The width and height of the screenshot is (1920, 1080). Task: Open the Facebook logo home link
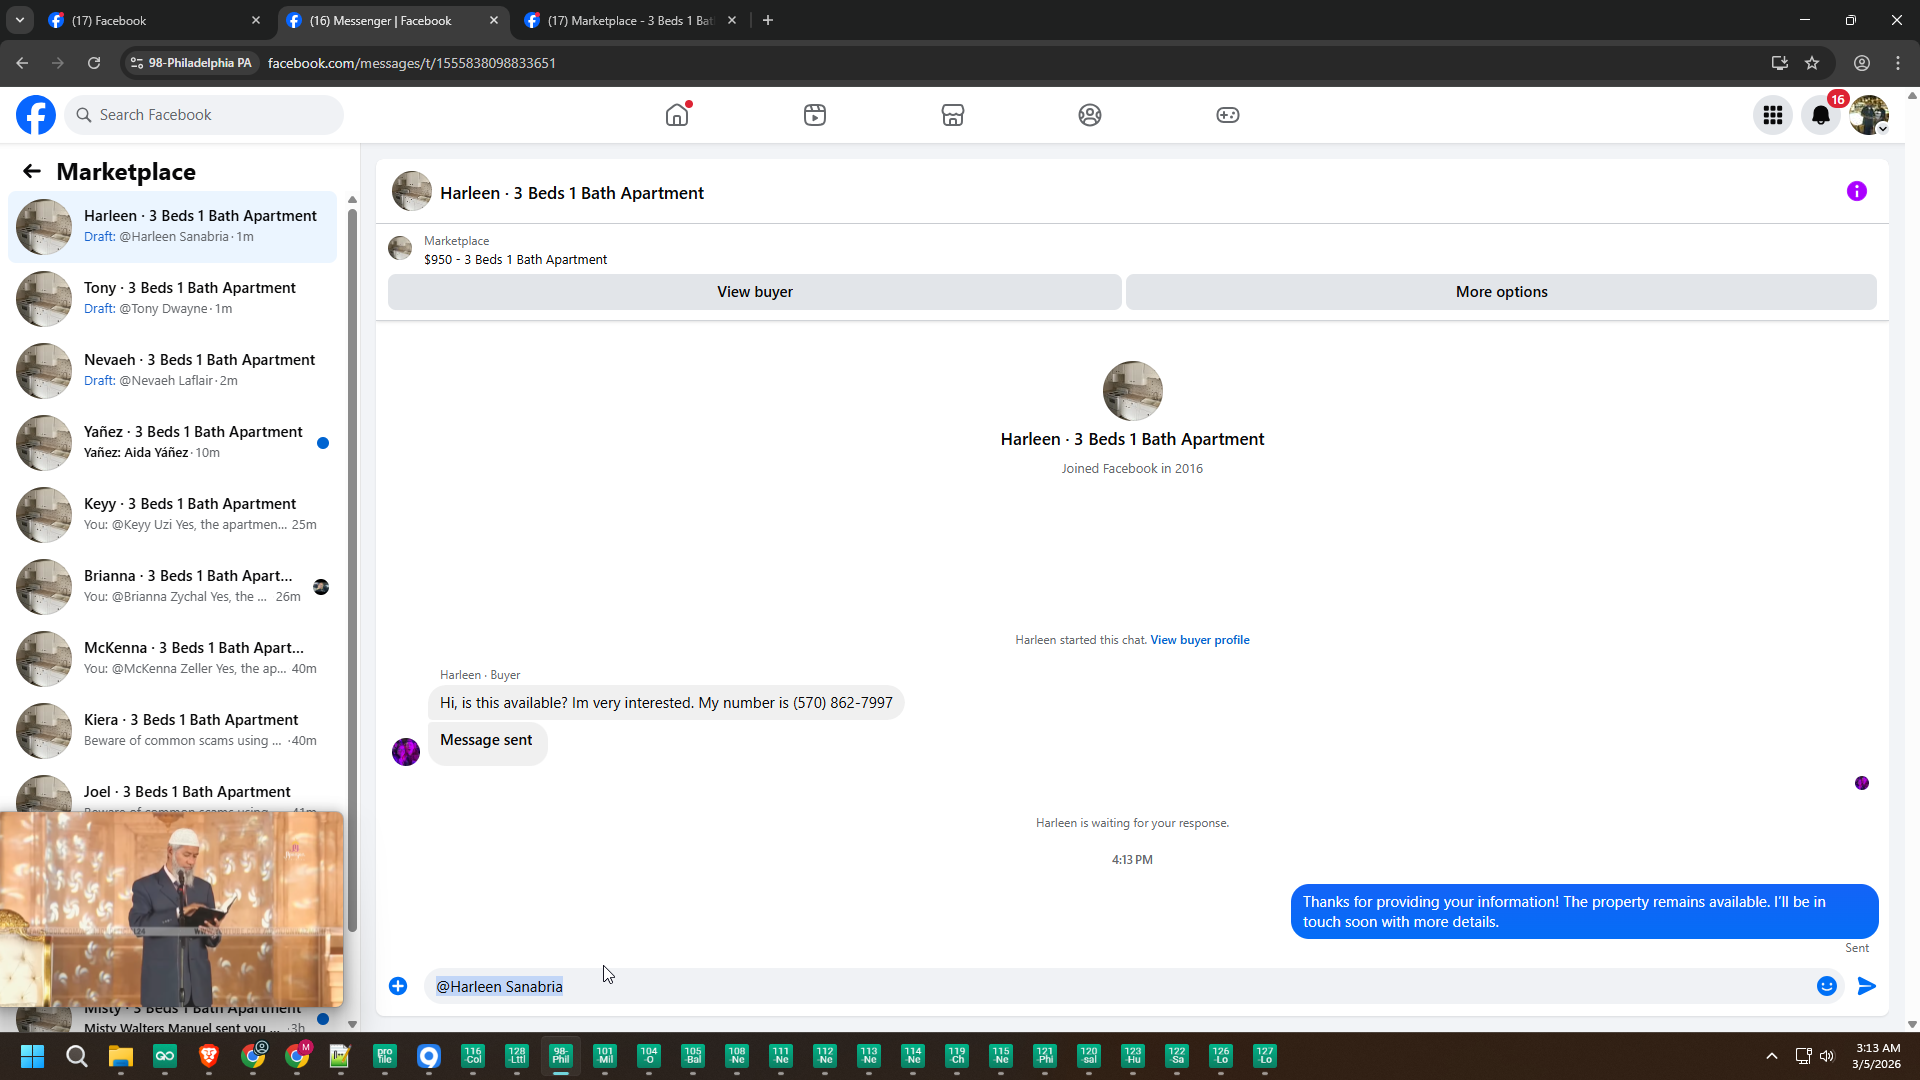tap(36, 115)
